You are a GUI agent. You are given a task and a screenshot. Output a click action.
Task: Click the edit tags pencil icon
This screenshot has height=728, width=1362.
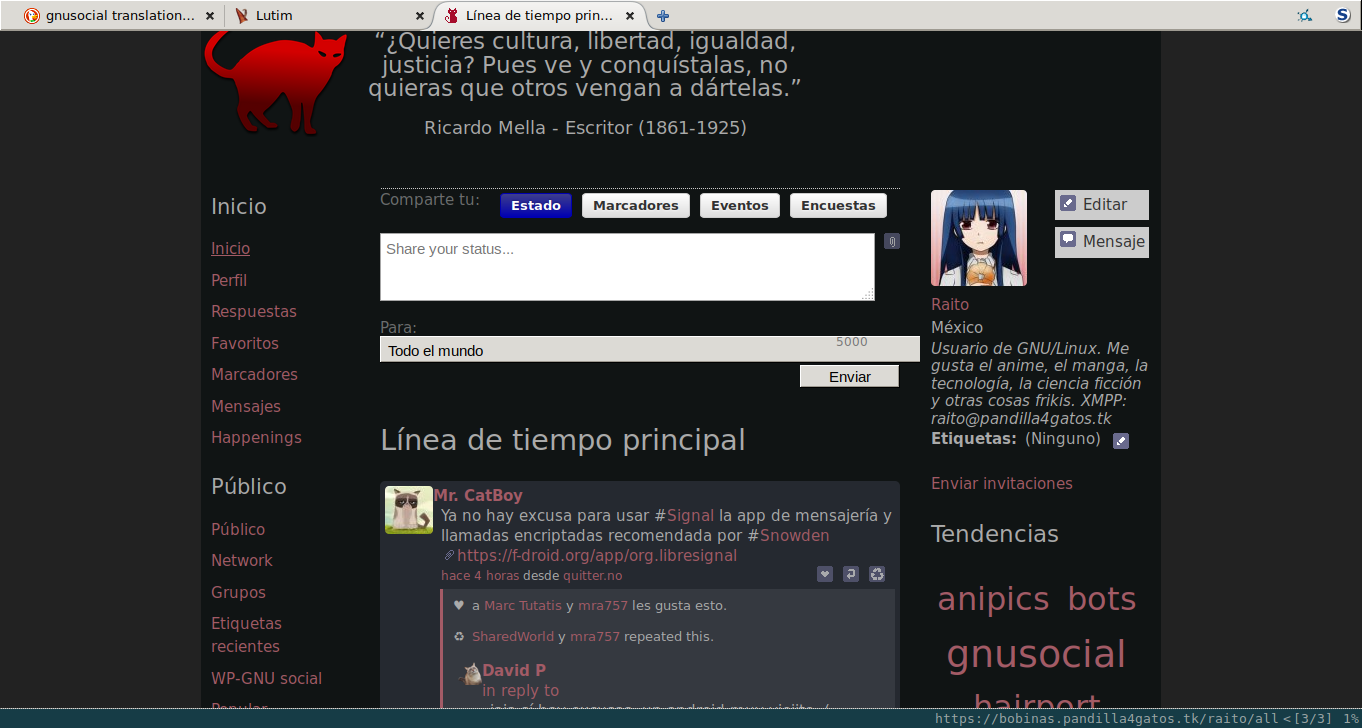pyautogui.click(x=1121, y=441)
